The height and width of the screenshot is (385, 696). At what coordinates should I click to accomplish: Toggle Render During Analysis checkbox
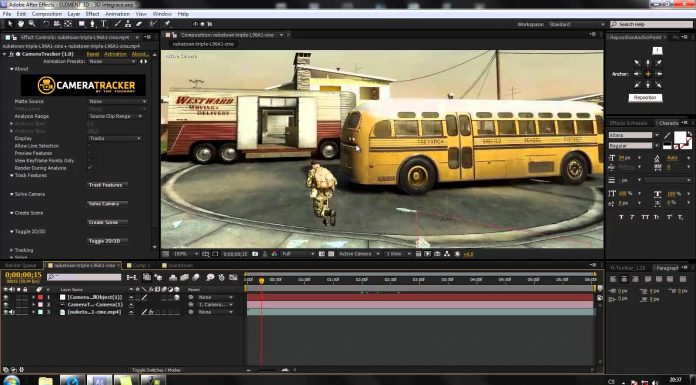(90, 168)
